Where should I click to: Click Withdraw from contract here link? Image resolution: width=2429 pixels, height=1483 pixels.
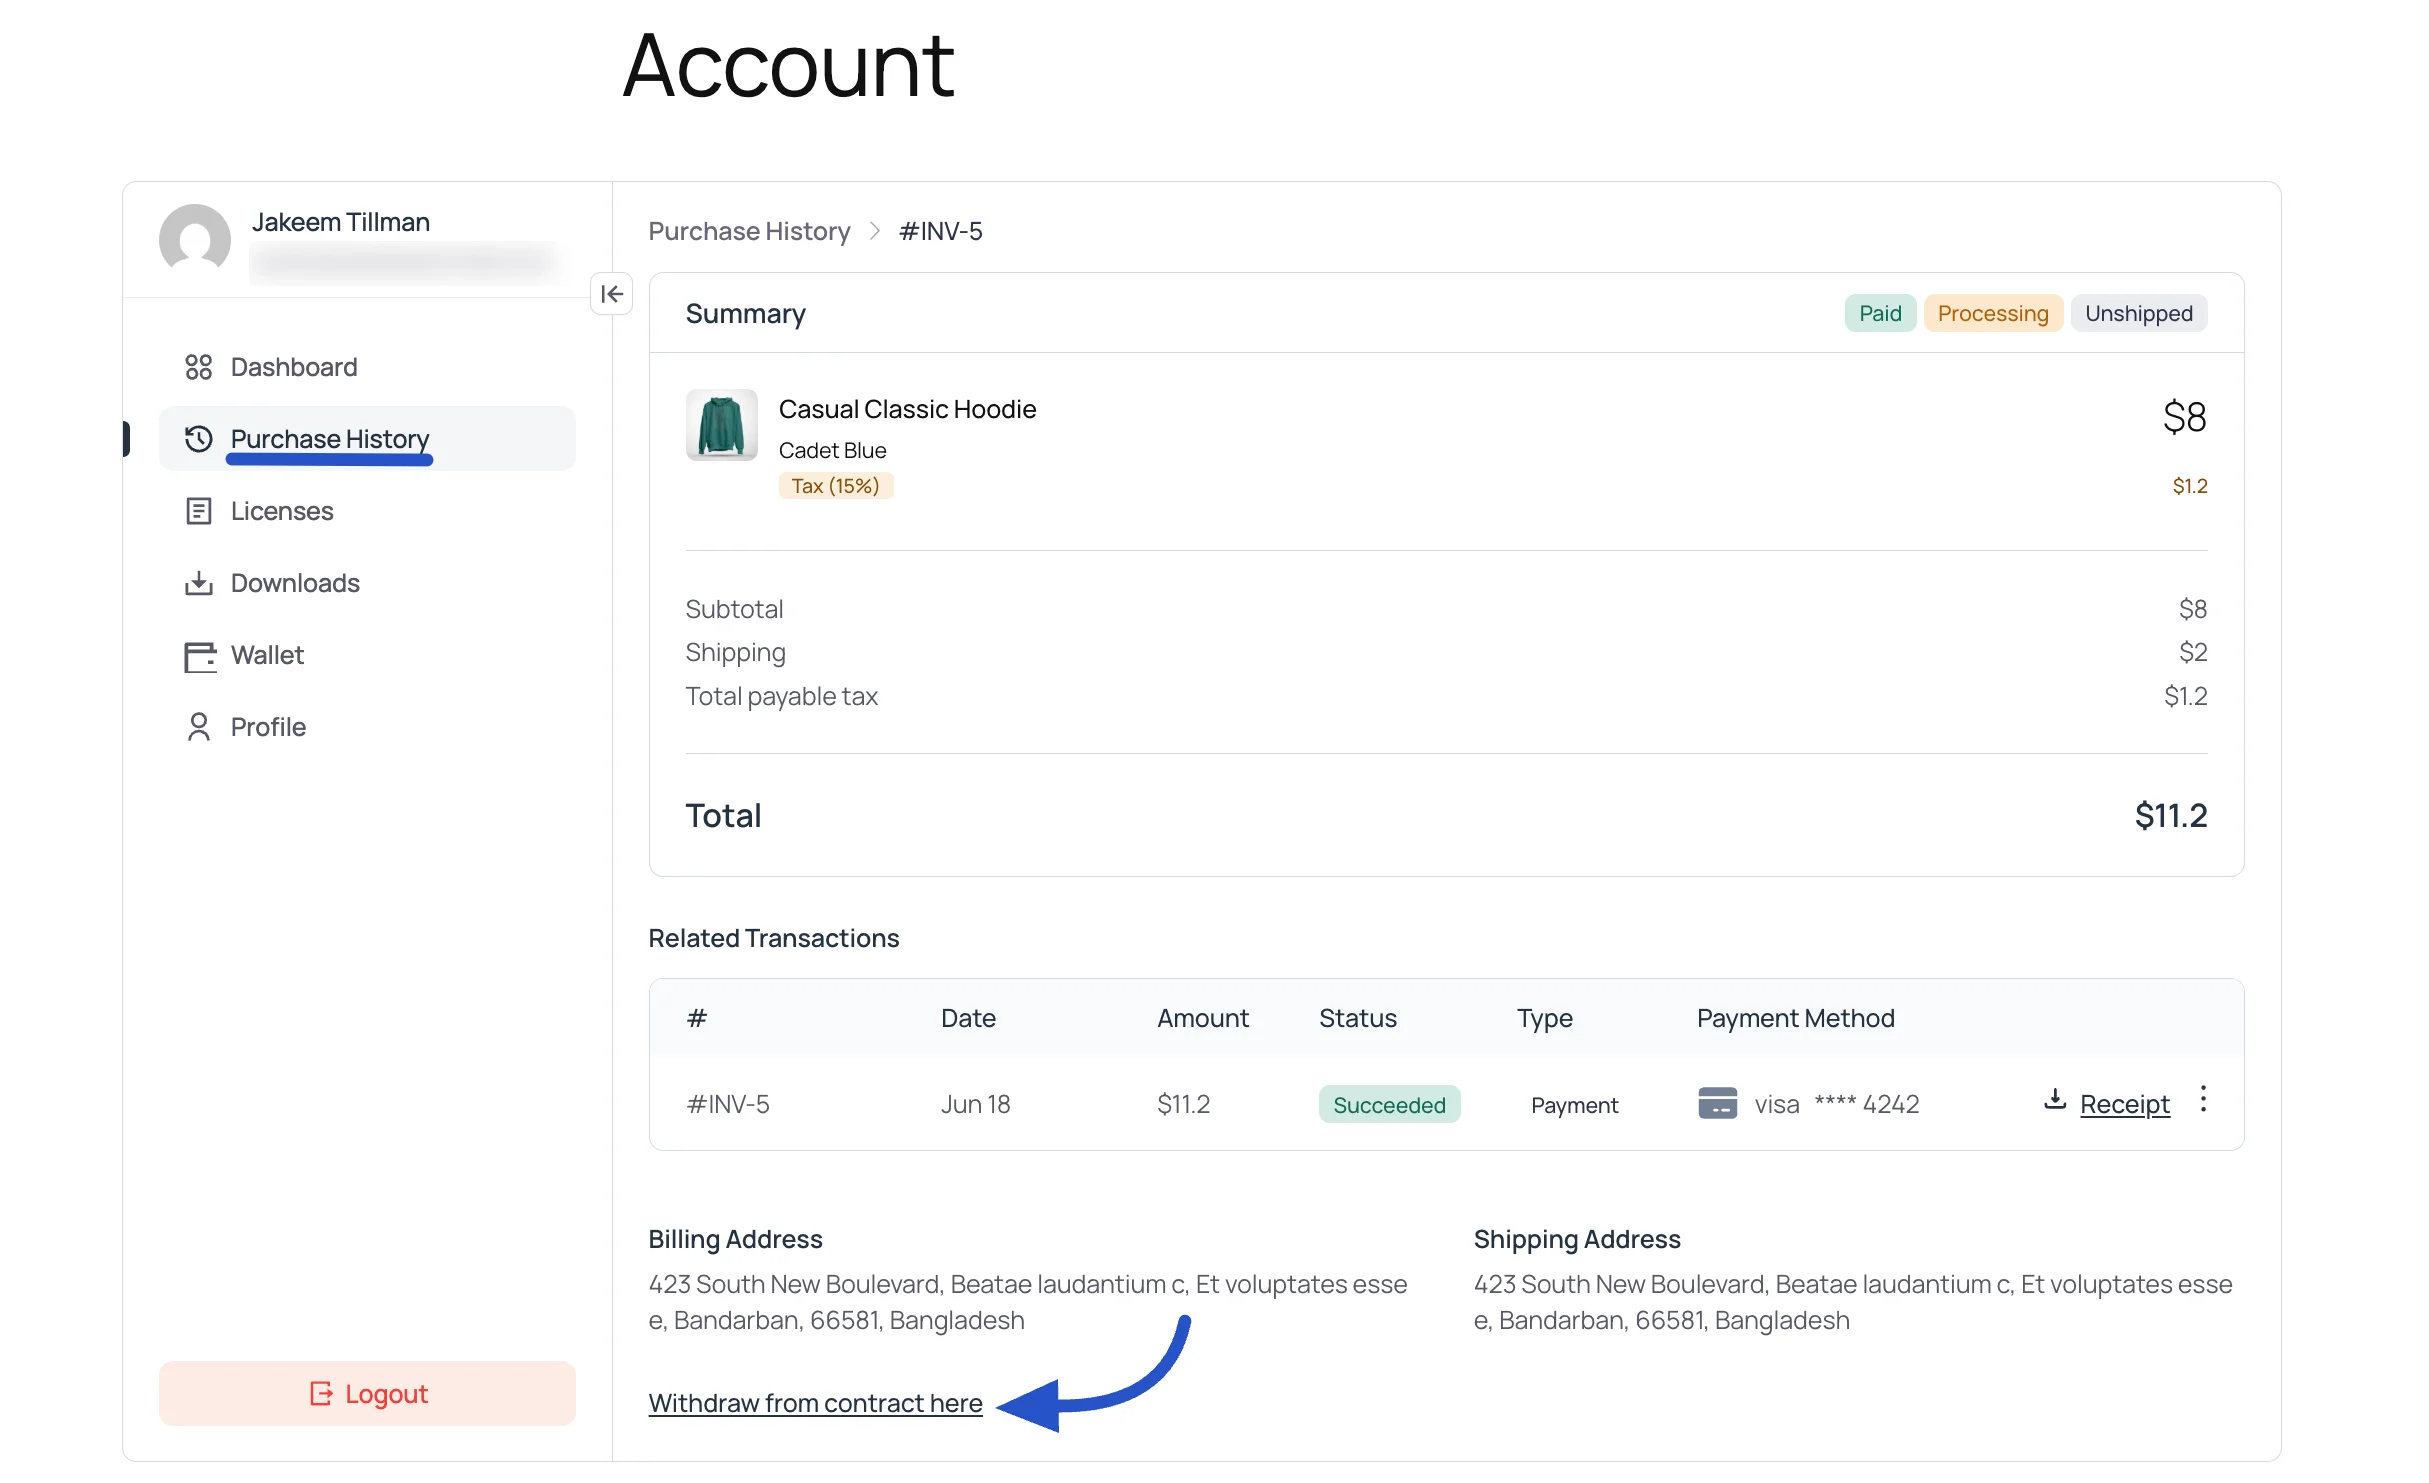click(x=815, y=1403)
